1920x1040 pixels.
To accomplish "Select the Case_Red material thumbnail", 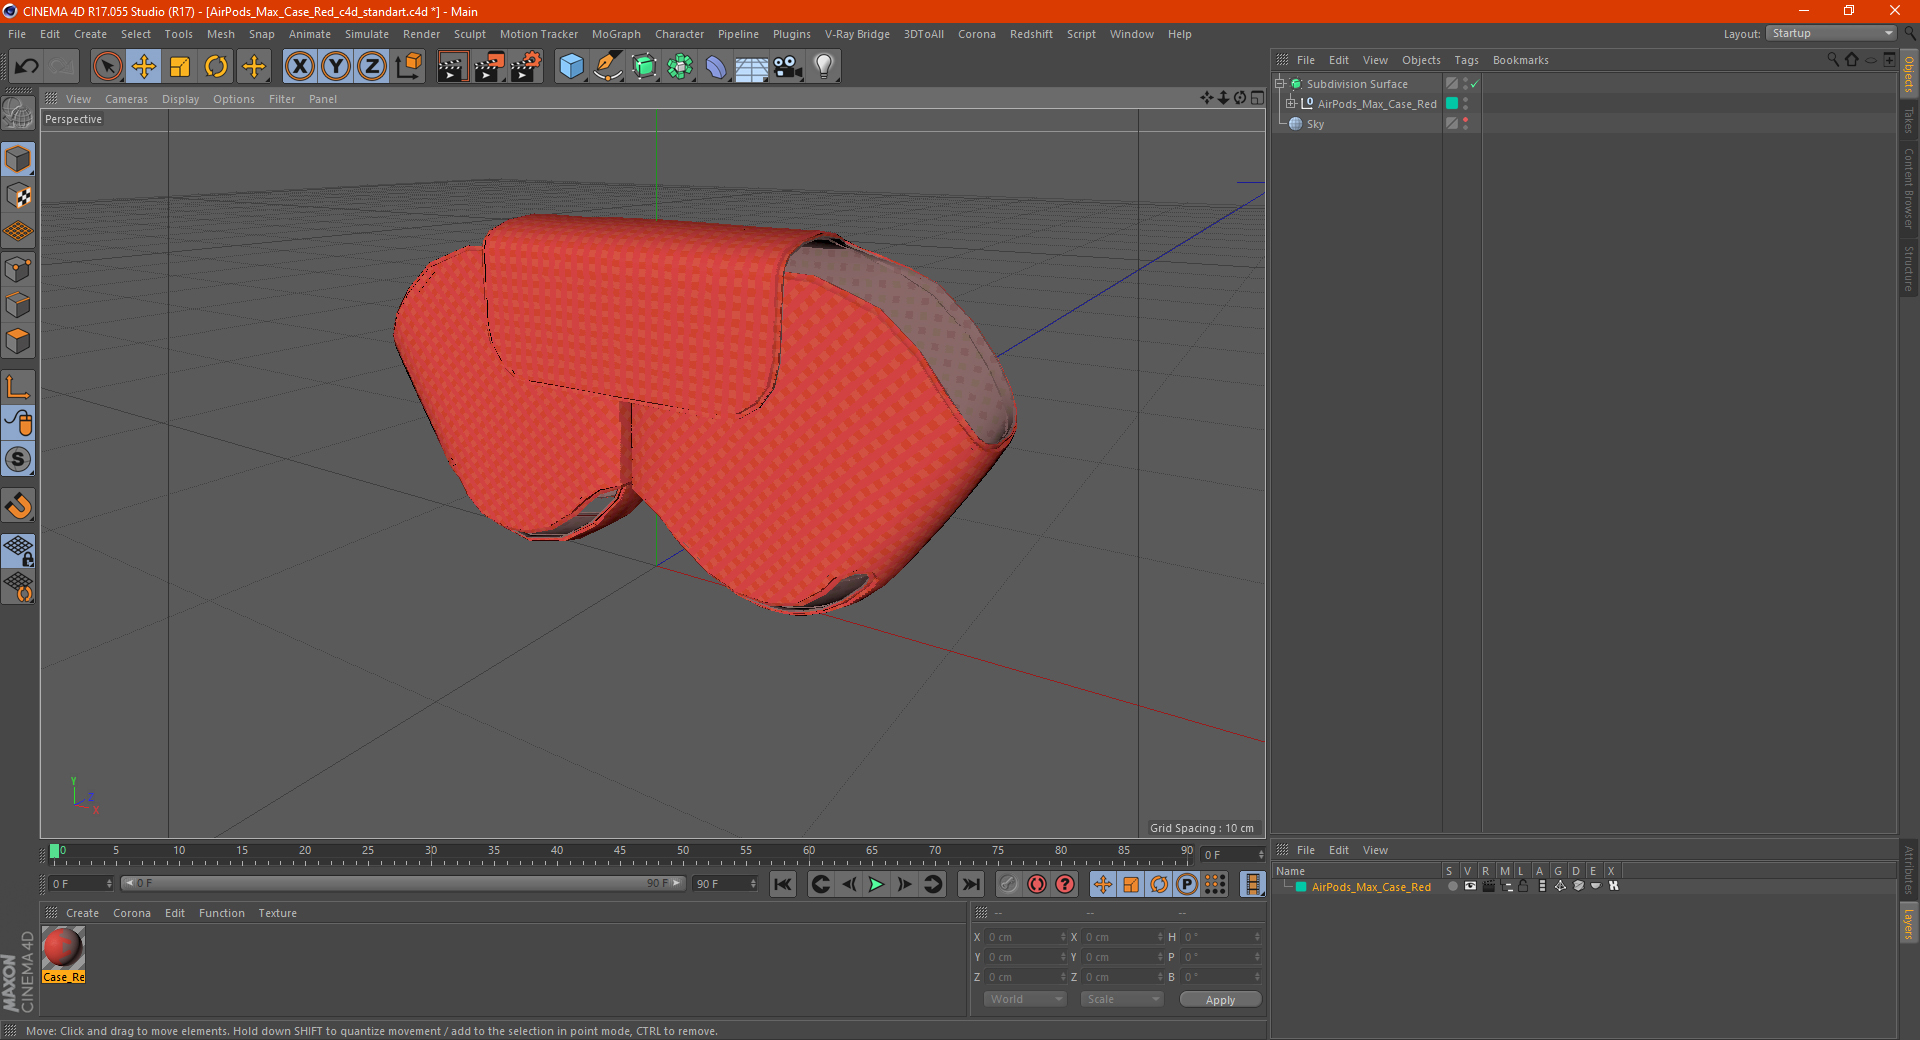I will (63, 949).
